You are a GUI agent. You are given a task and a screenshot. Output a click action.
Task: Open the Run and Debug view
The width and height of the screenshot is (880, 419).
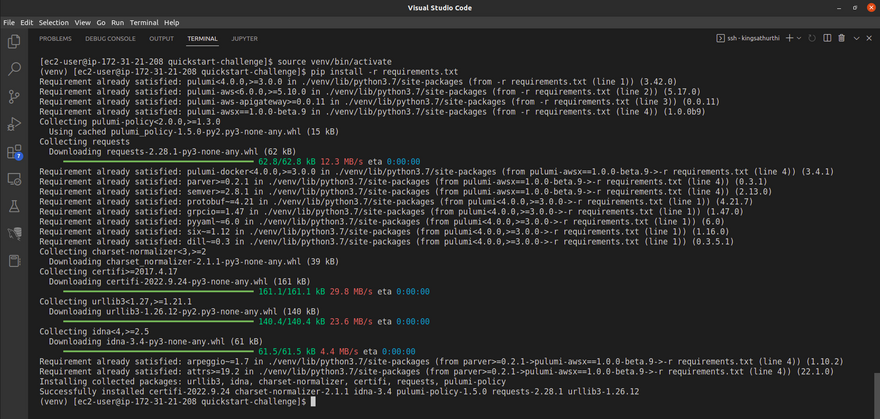[x=14, y=125]
